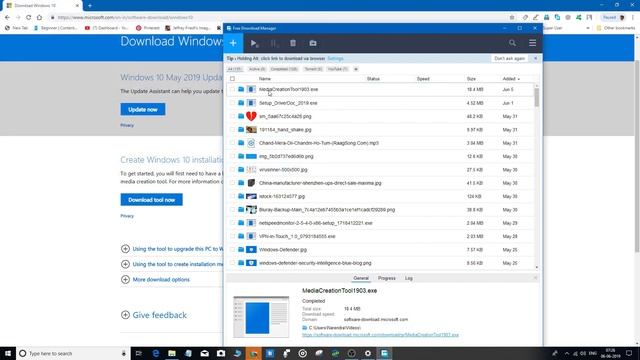Show hidden system tray icons chevron

pos(567,353)
